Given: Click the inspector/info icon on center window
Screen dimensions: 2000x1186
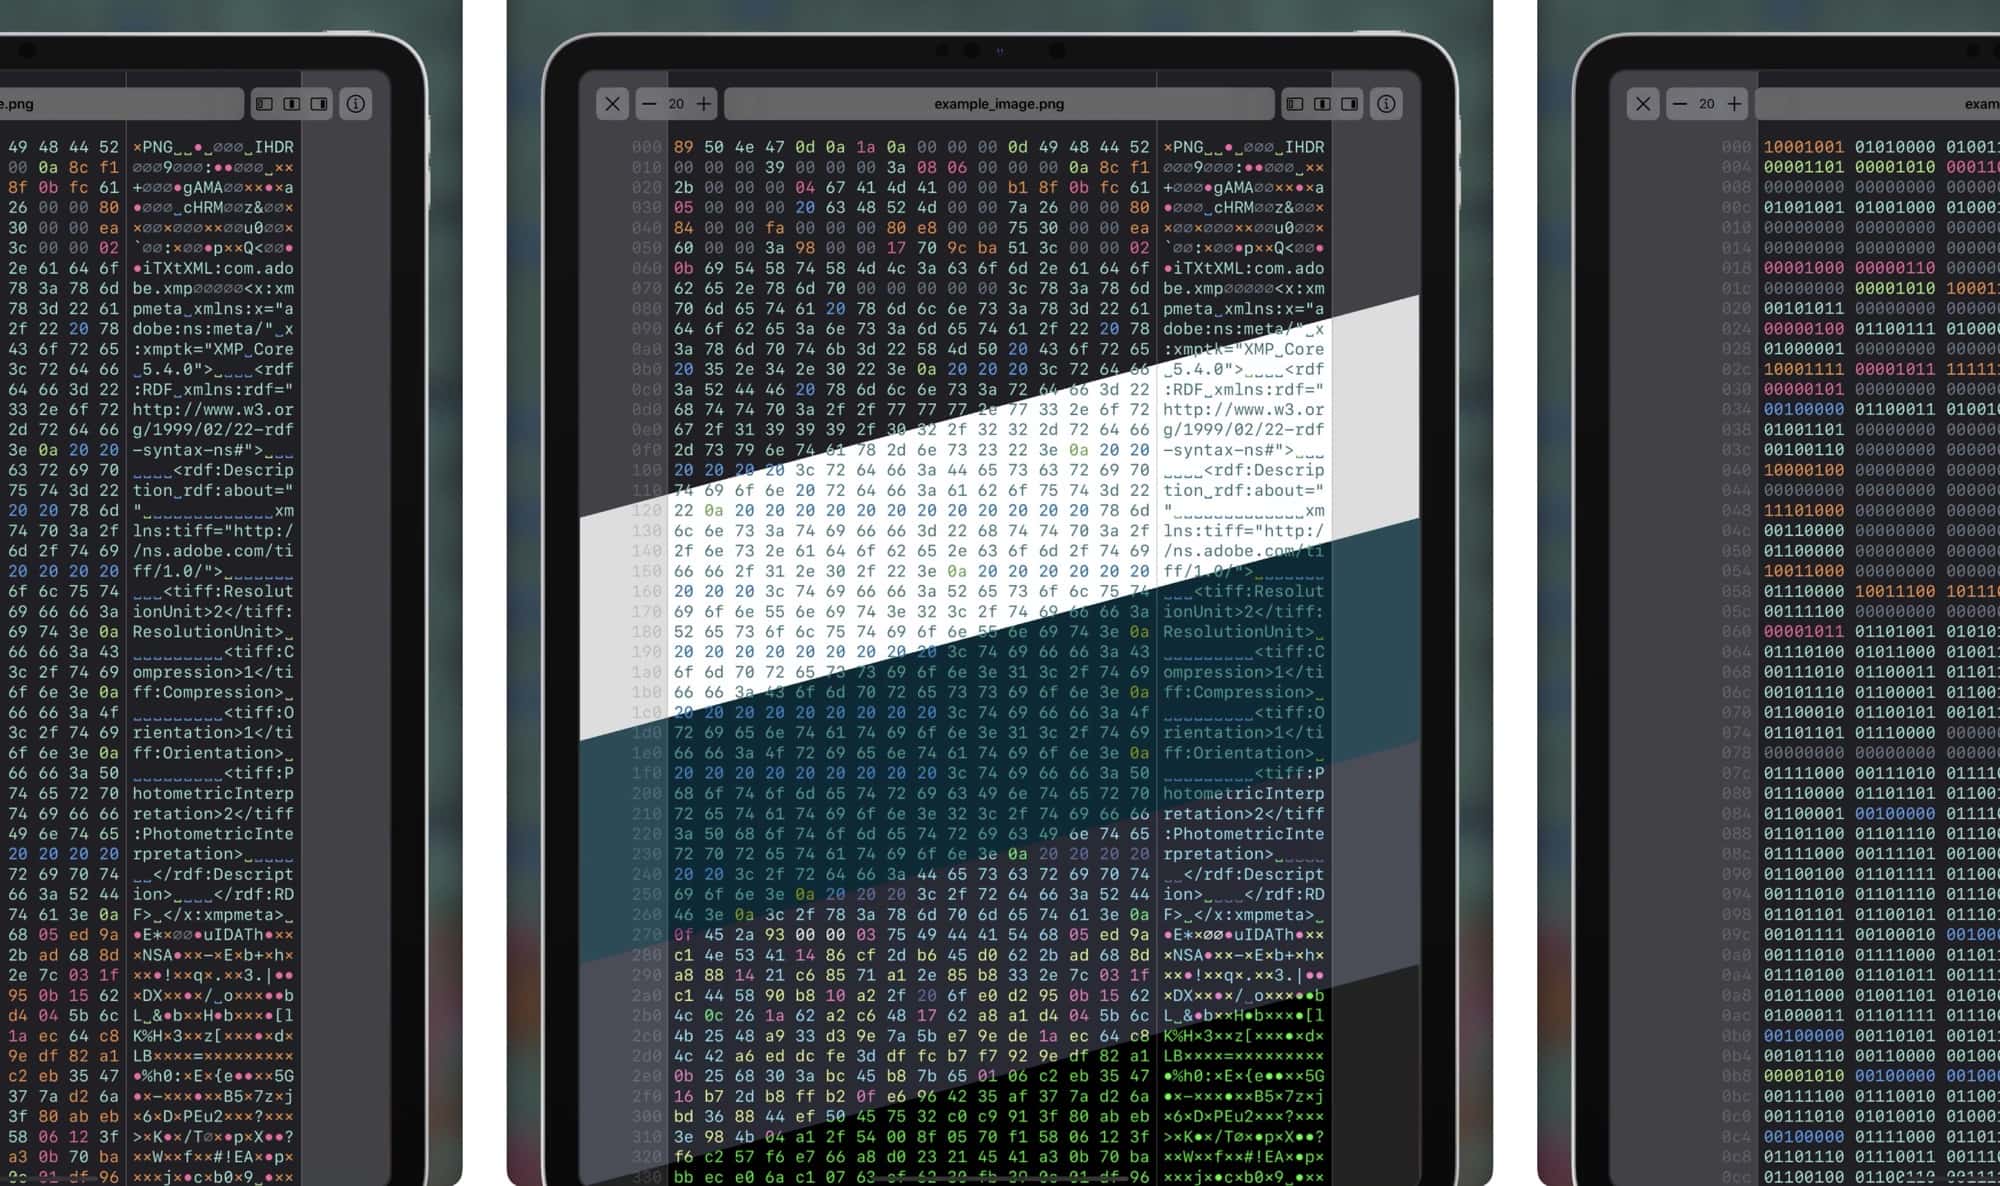Looking at the screenshot, I should [x=1387, y=103].
